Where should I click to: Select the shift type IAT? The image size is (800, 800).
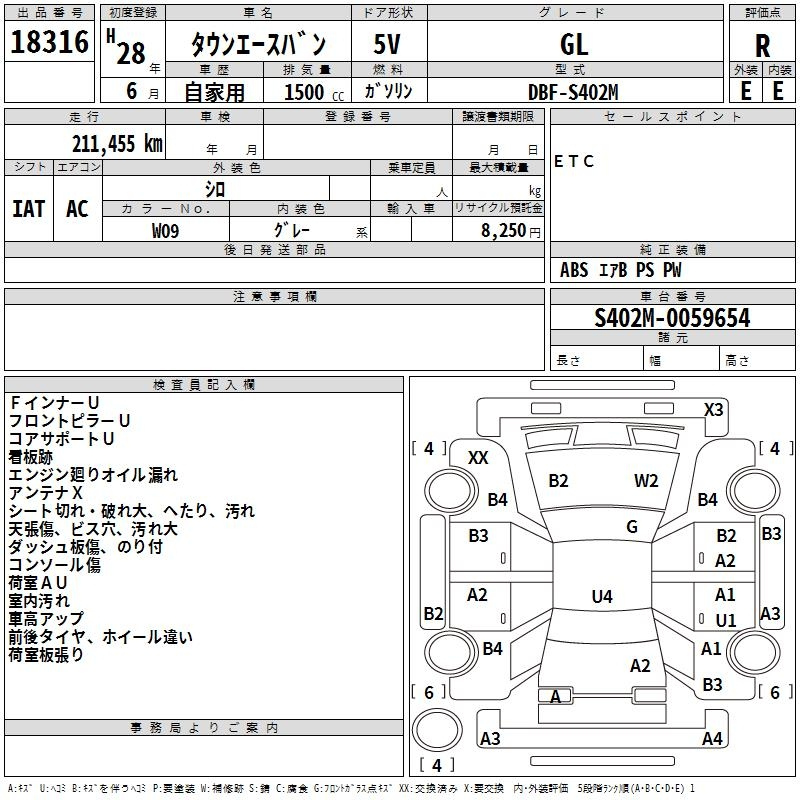point(29,209)
